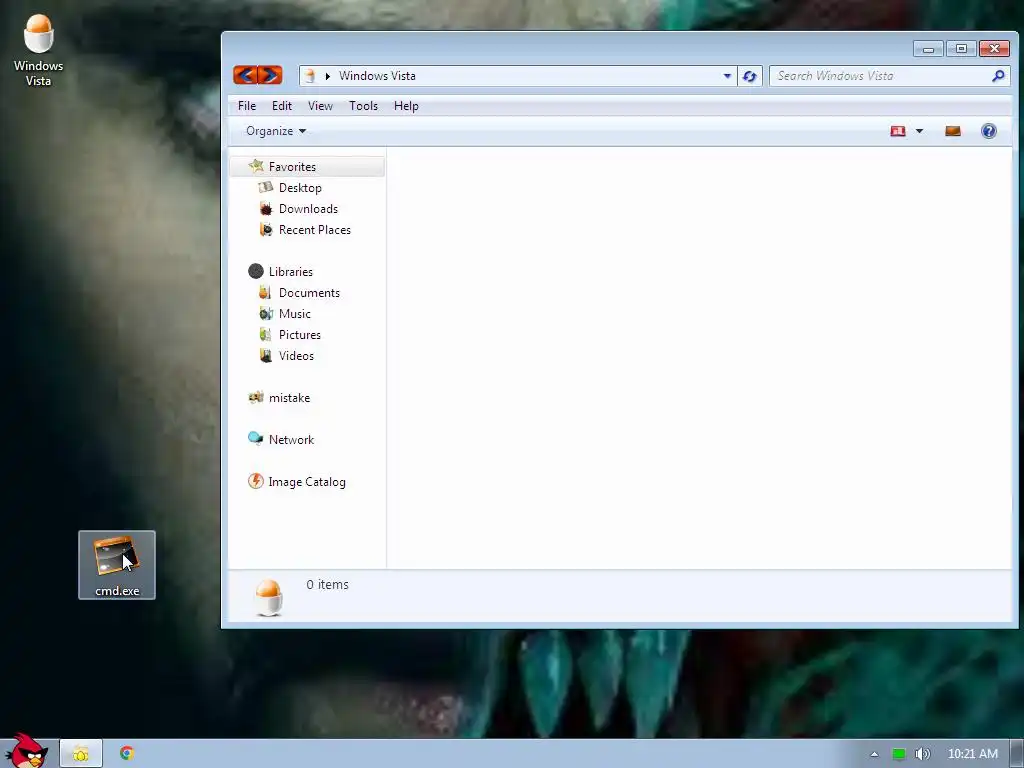The image size is (1024, 768).
Task: Open Recent Places from Favorites
Action: click(x=315, y=229)
